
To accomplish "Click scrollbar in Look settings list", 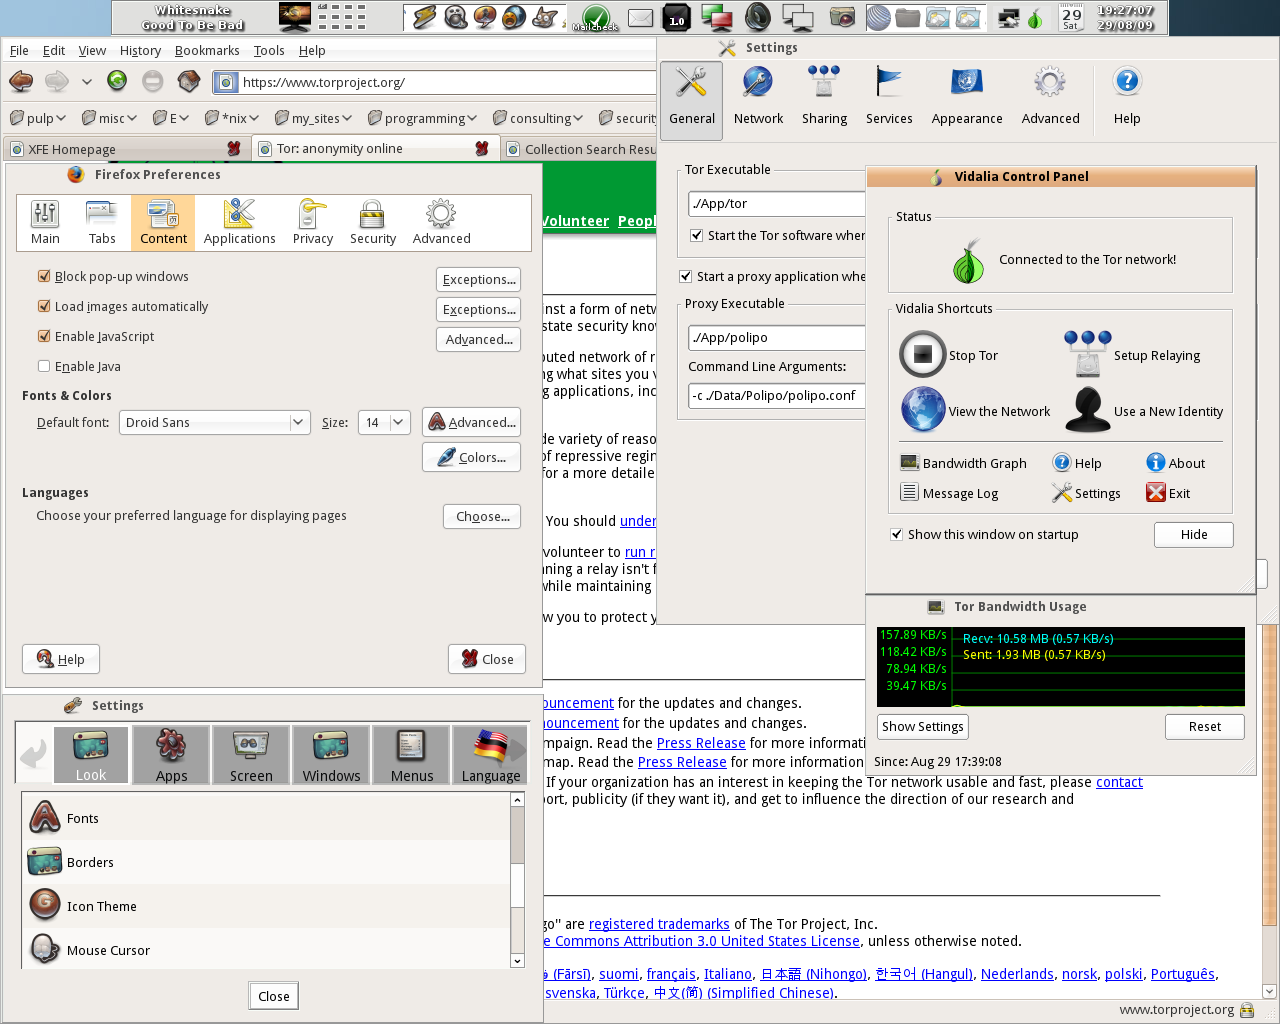I will click(x=517, y=879).
